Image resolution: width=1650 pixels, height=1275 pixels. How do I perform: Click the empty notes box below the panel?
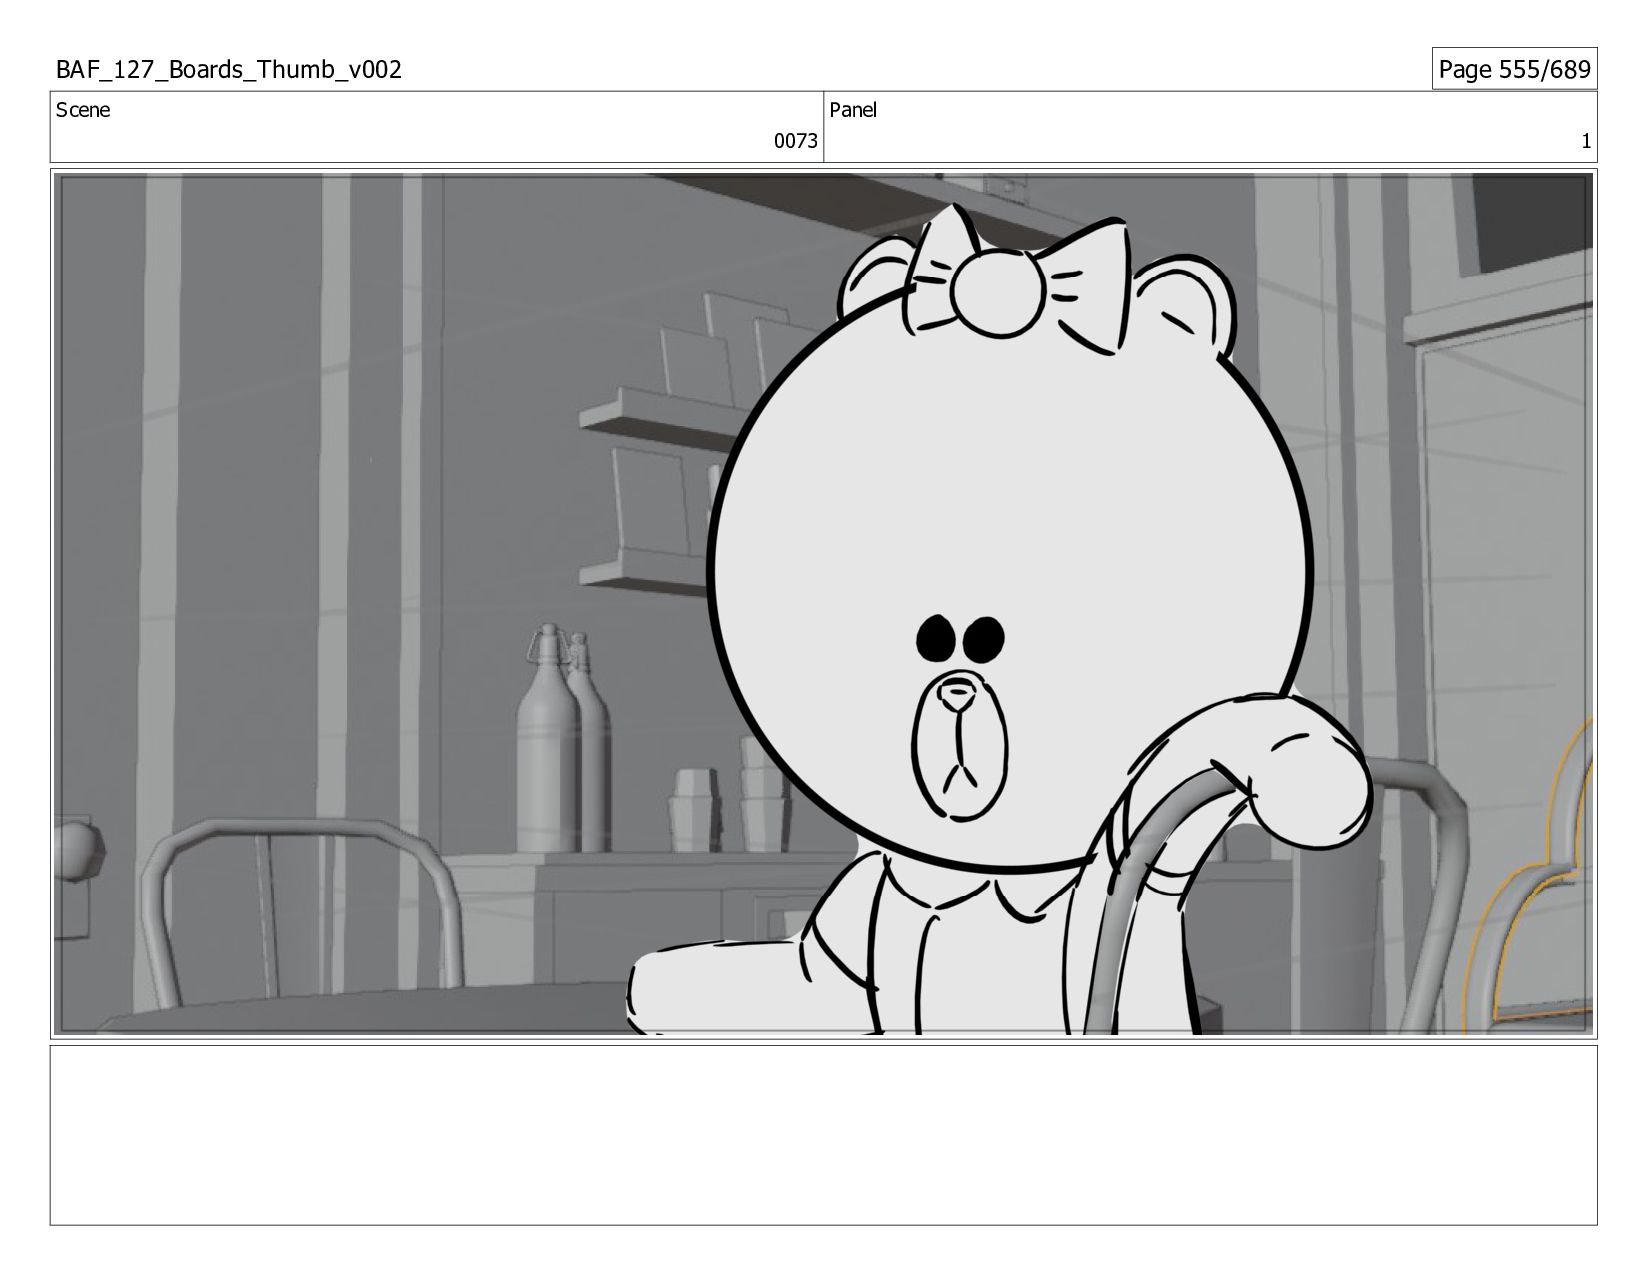click(x=823, y=1135)
